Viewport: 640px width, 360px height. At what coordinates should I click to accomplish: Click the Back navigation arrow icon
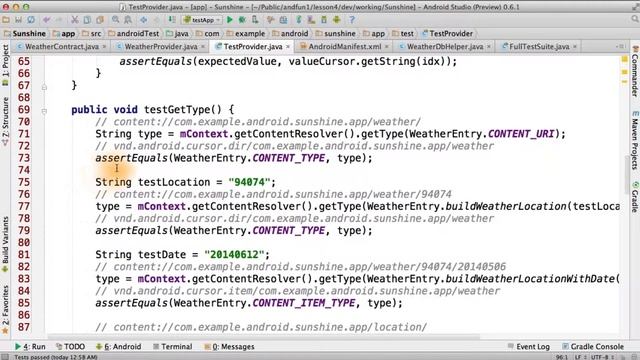(x=144, y=20)
